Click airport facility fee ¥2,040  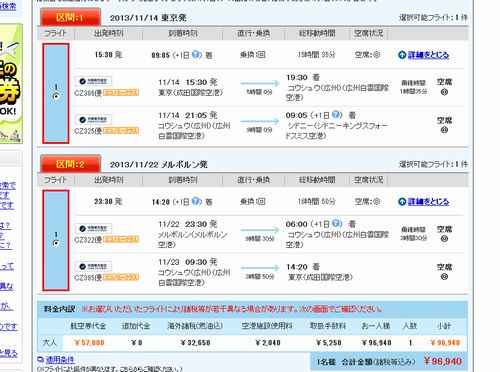268,343
